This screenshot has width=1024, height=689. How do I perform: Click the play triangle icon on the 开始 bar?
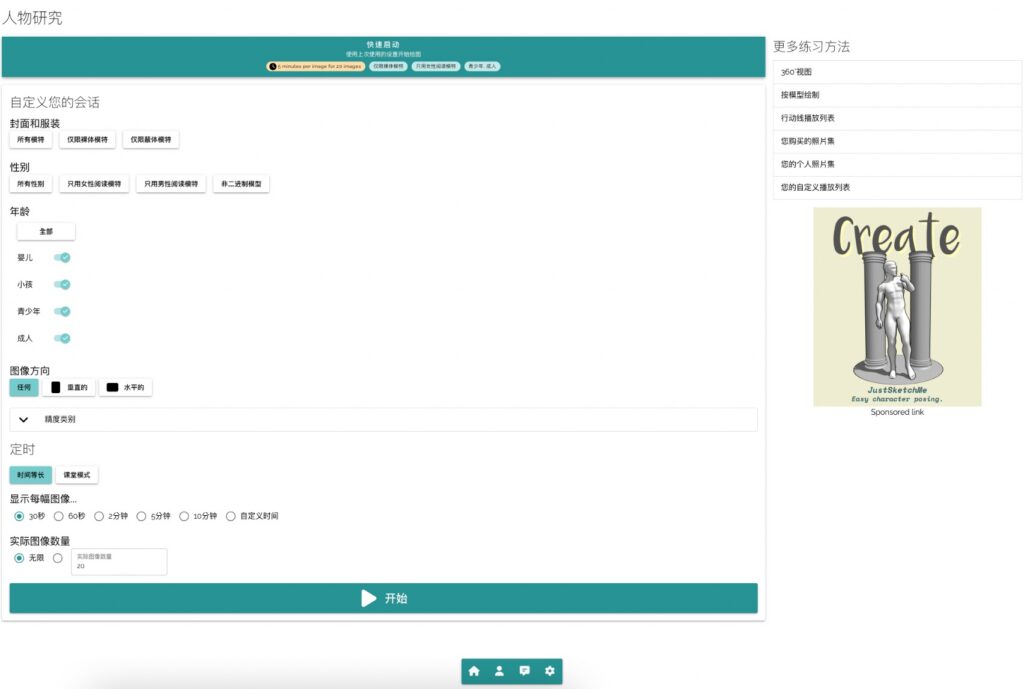point(368,598)
